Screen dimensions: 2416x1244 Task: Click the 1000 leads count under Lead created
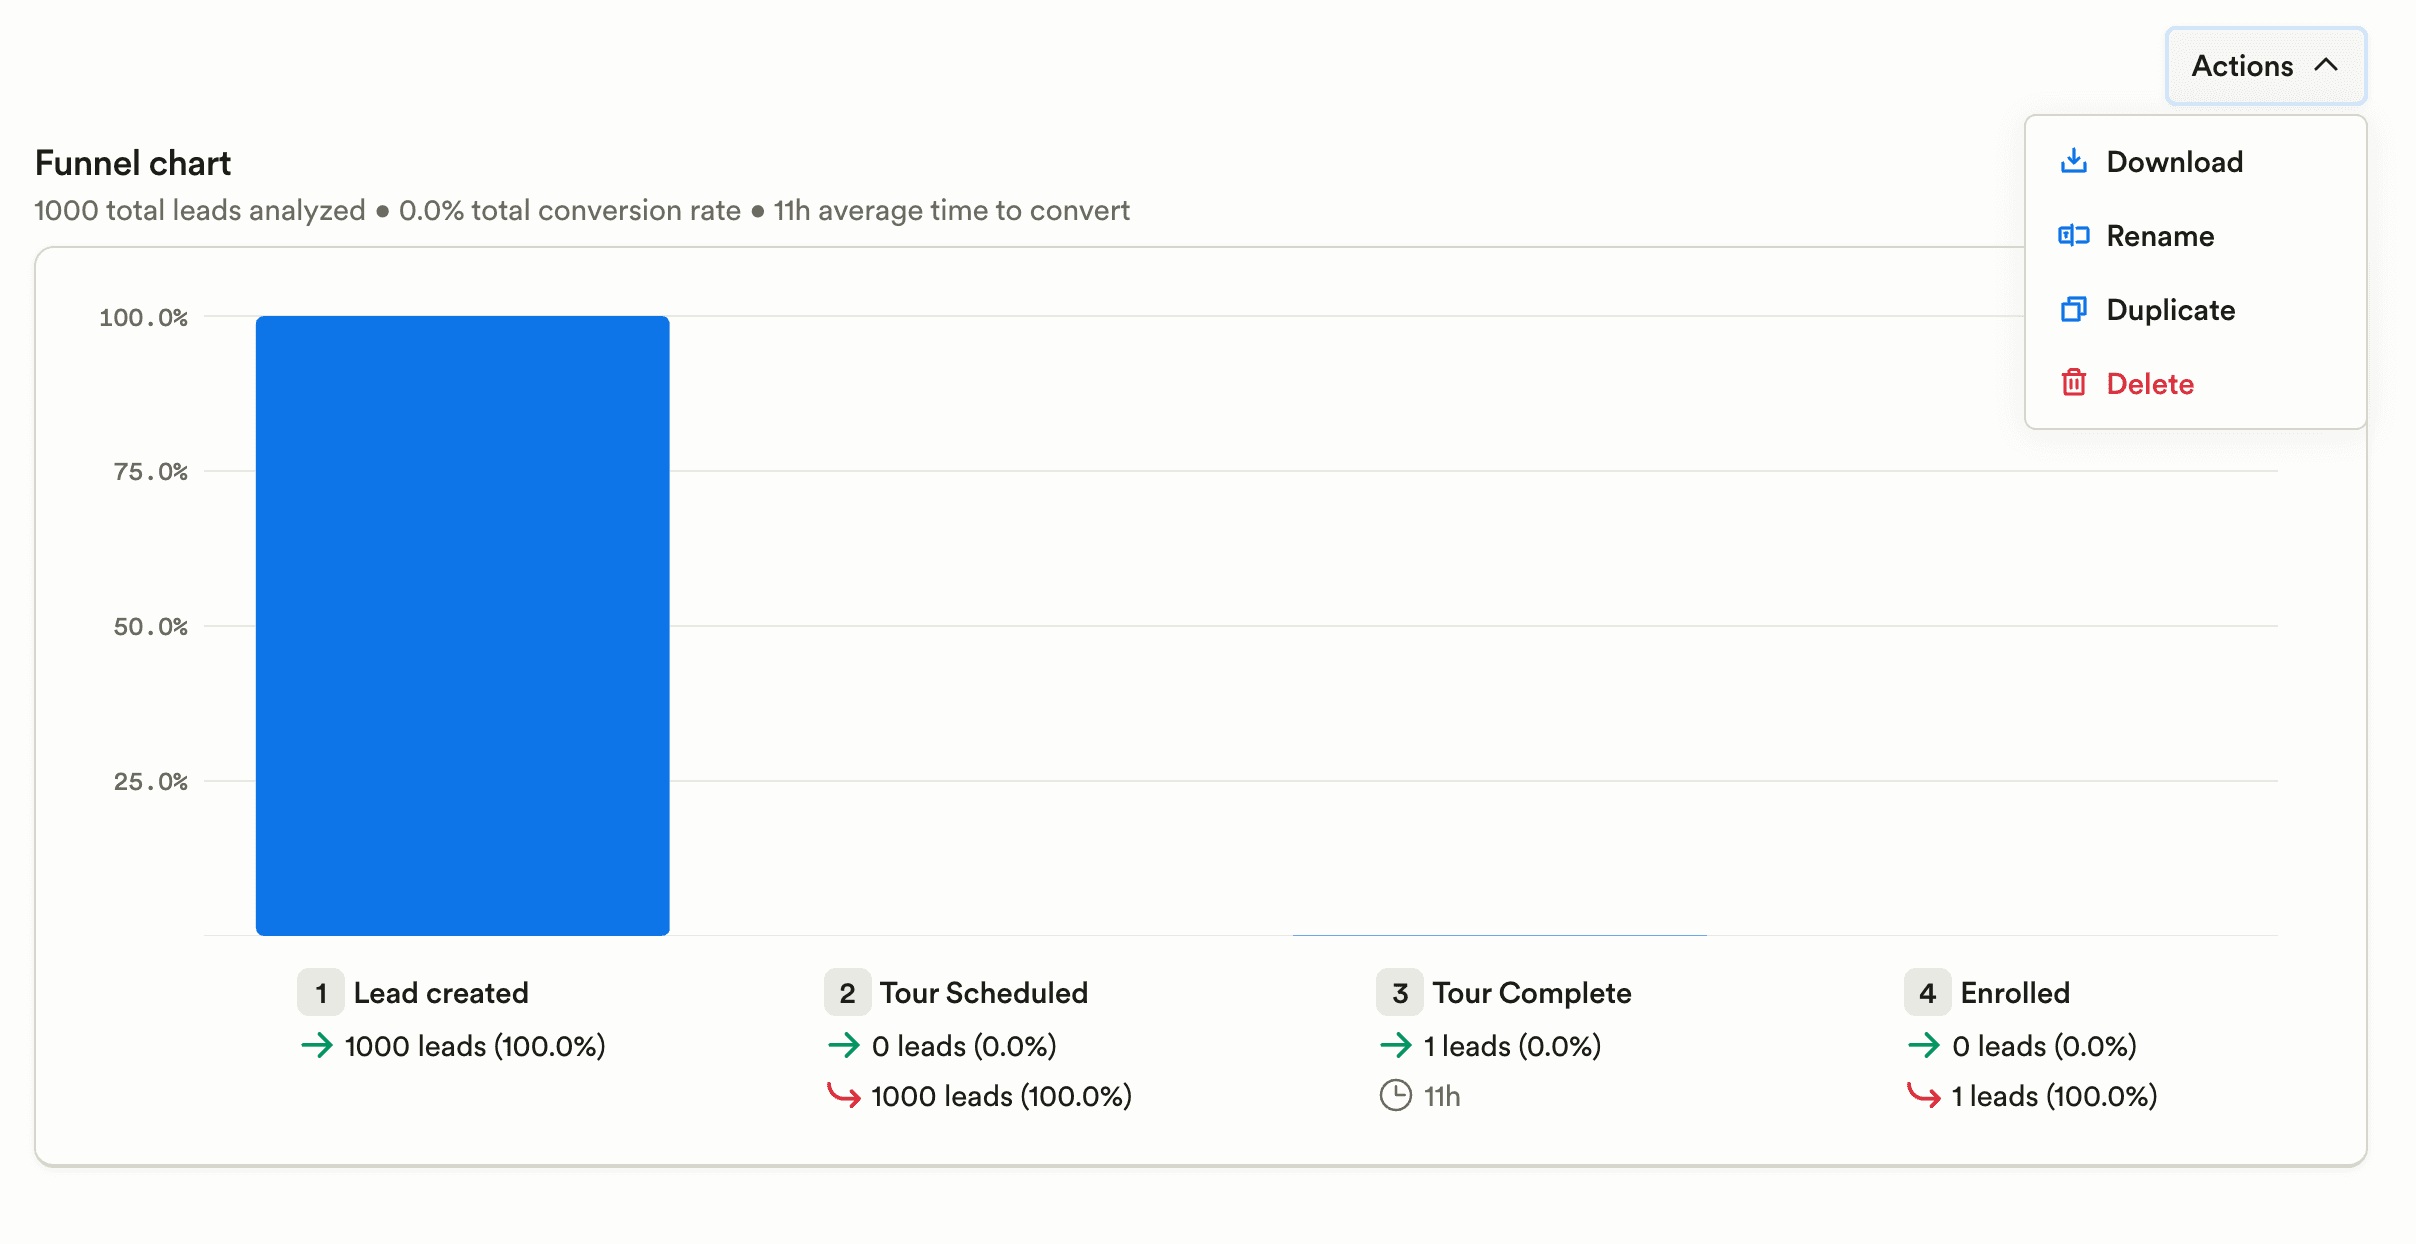474,1046
